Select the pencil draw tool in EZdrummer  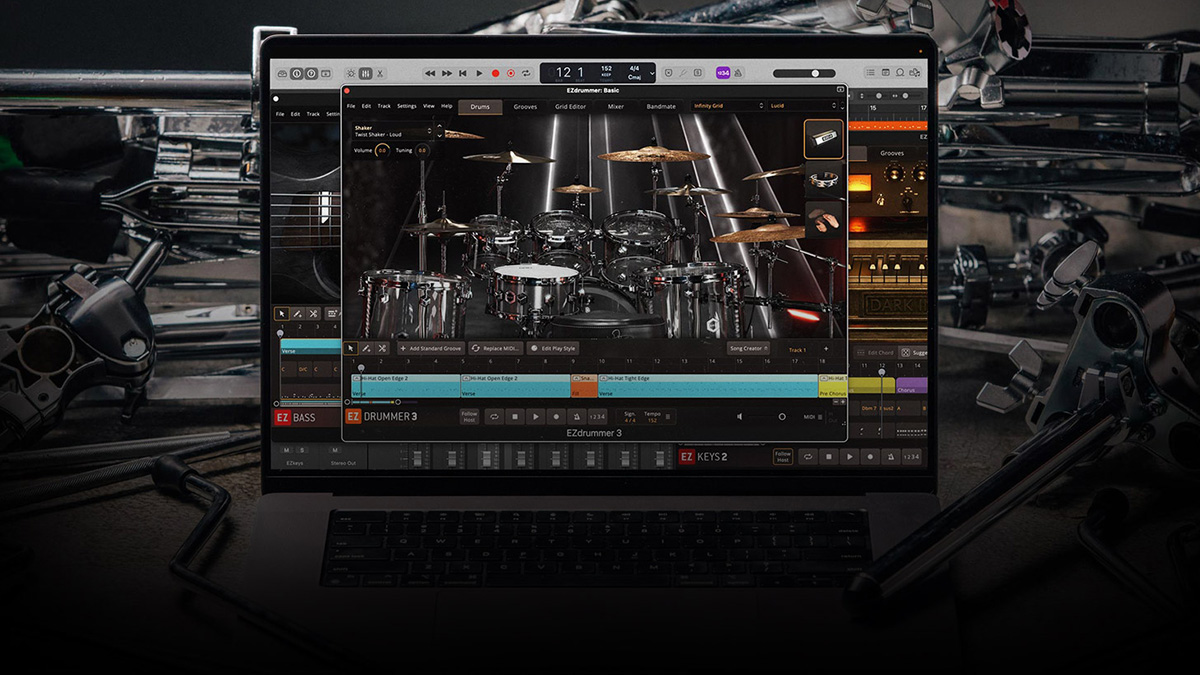click(x=366, y=348)
